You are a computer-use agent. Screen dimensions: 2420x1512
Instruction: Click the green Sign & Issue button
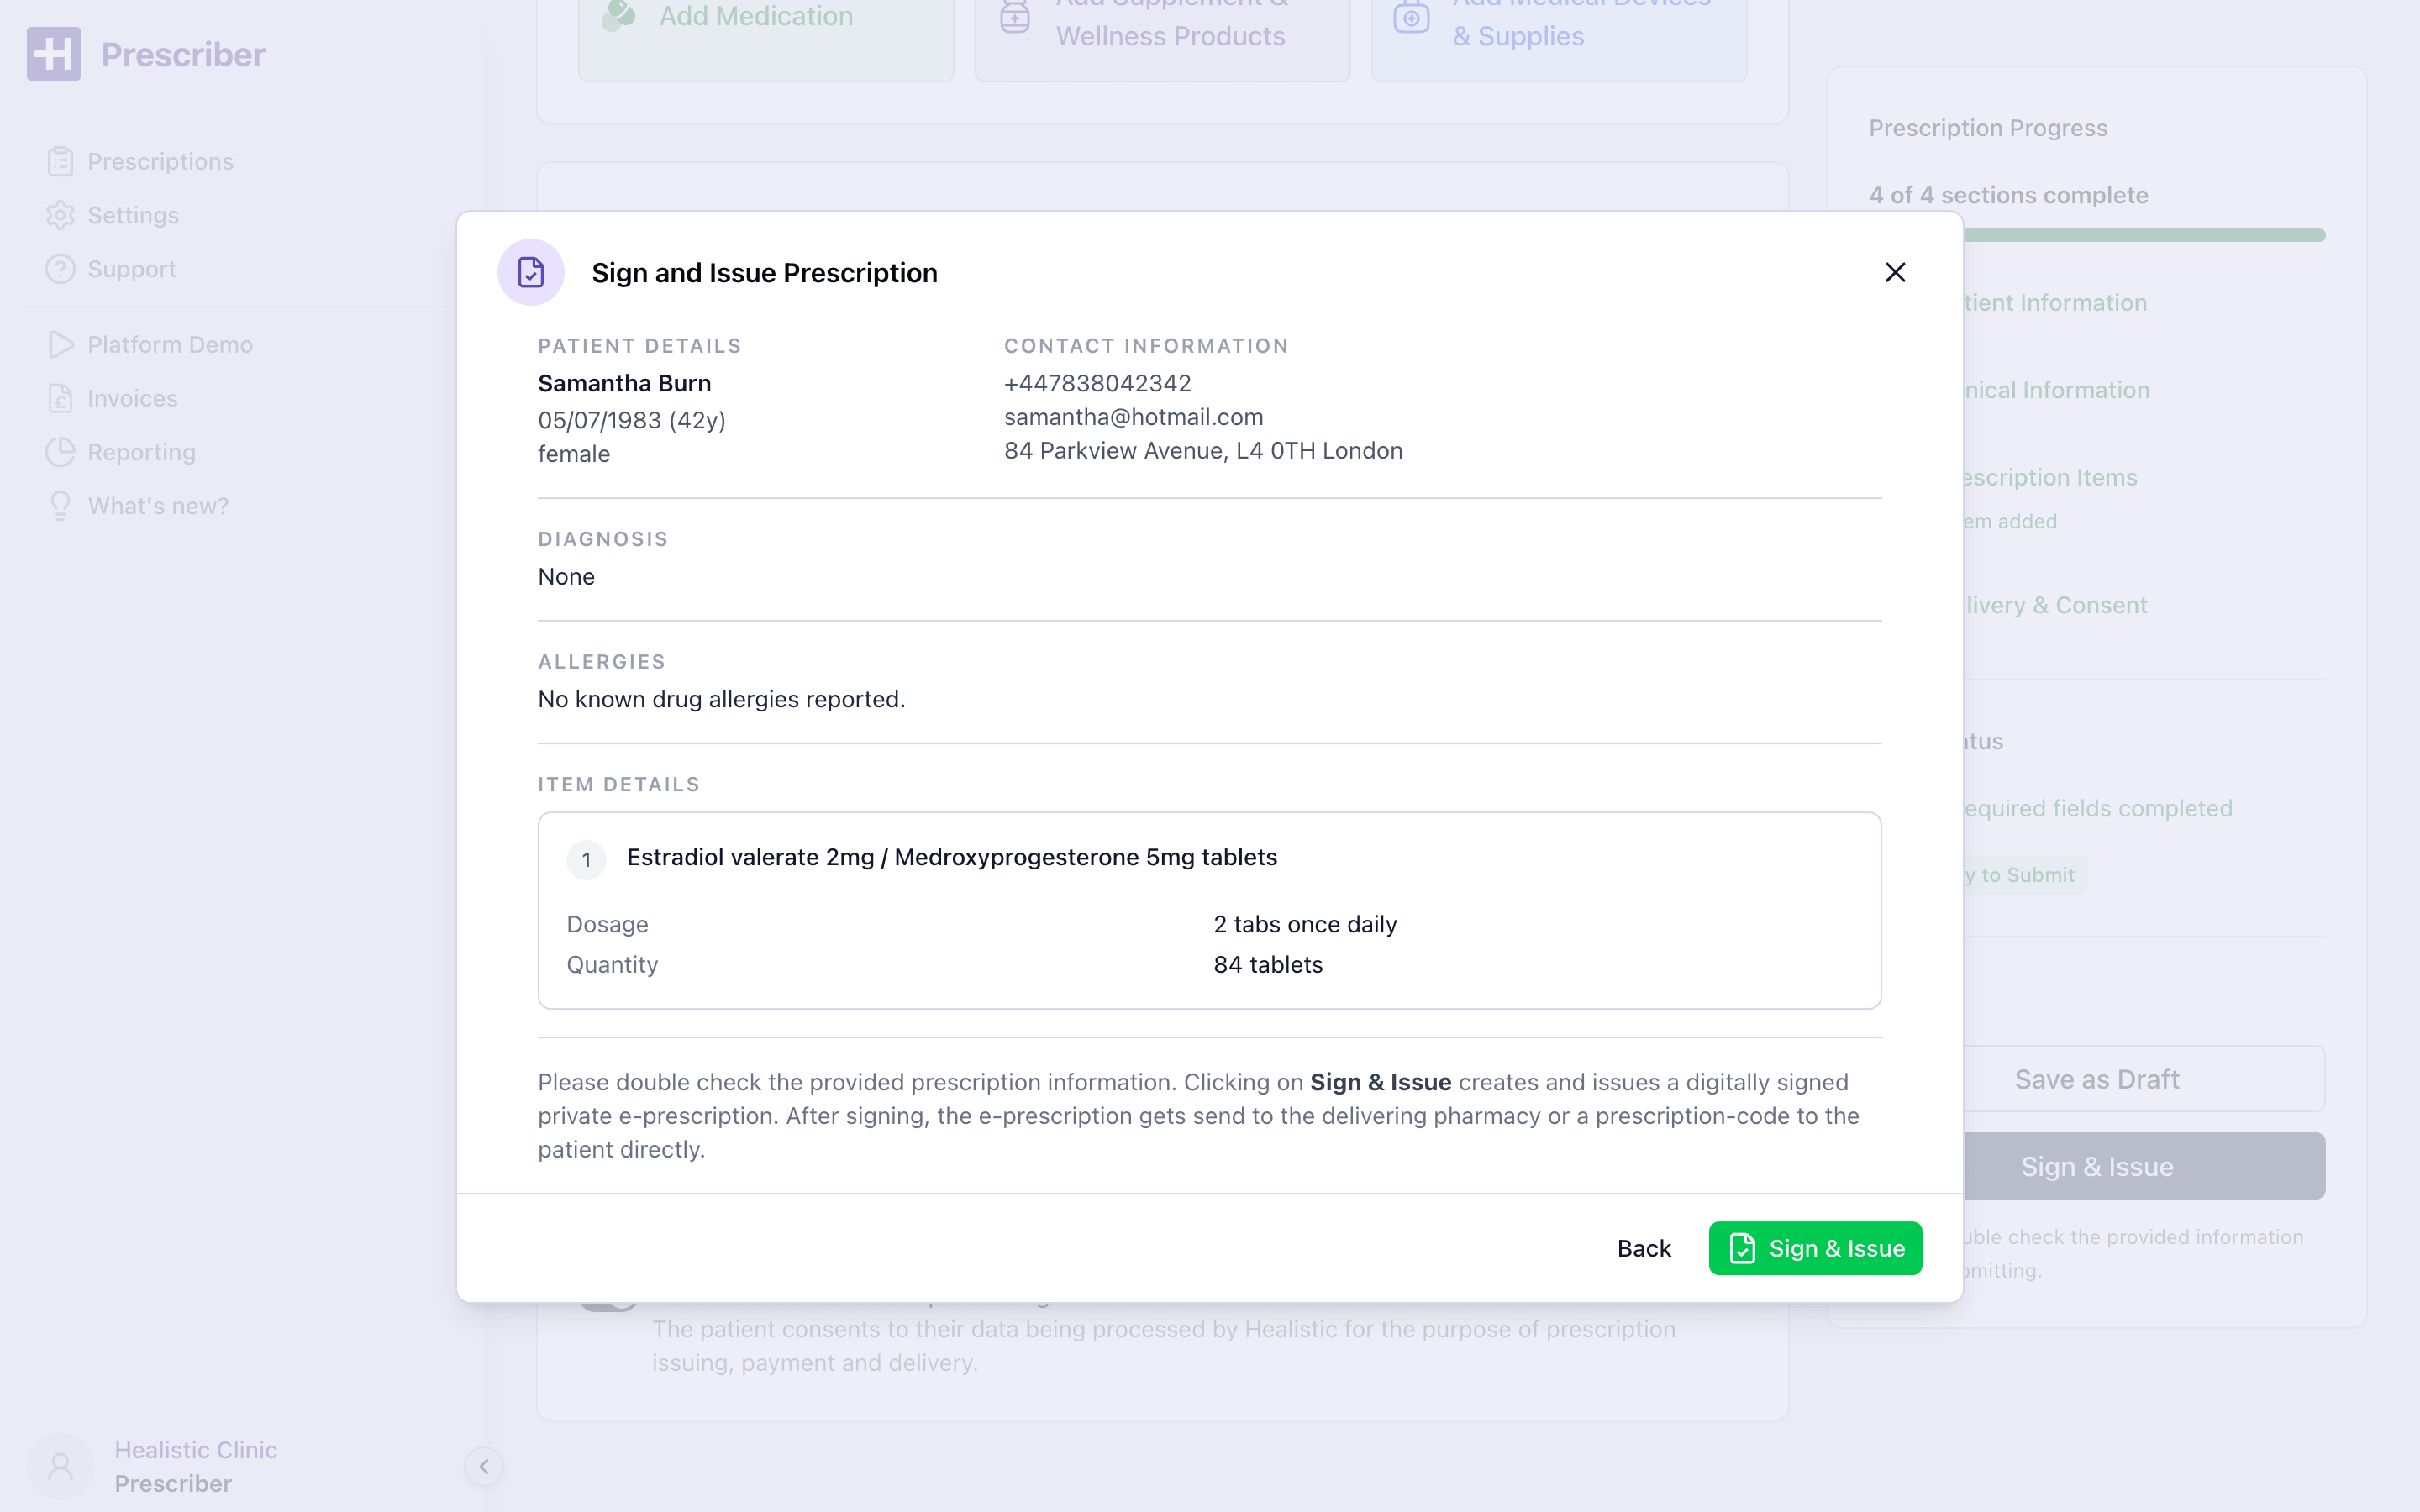point(1815,1248)
